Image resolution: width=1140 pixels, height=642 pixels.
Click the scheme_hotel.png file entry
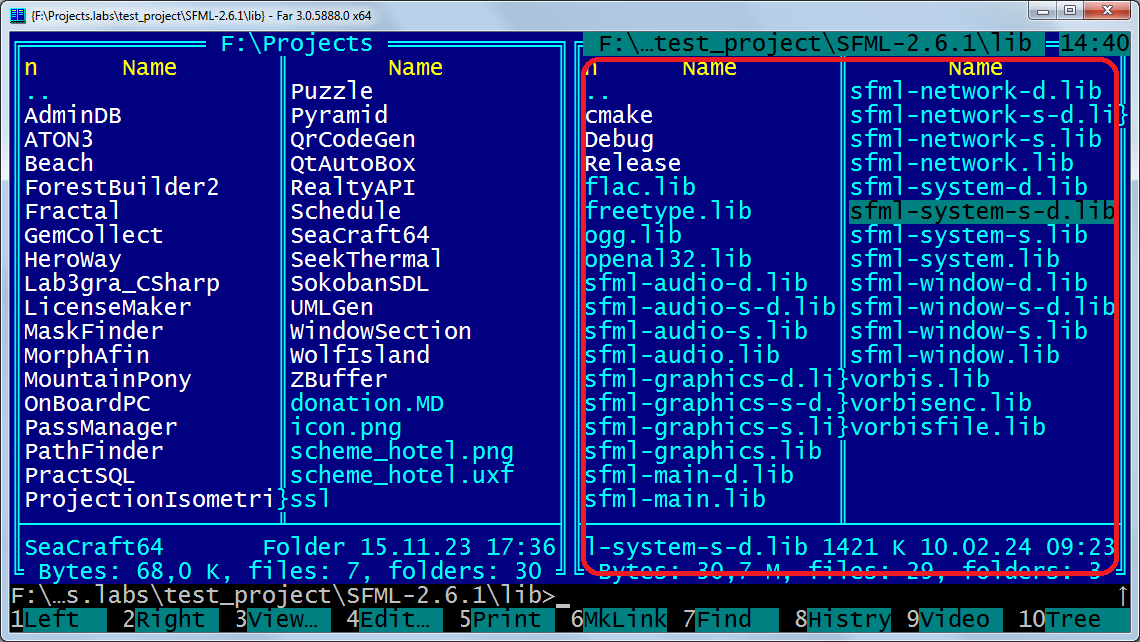[x=401, y=451]
